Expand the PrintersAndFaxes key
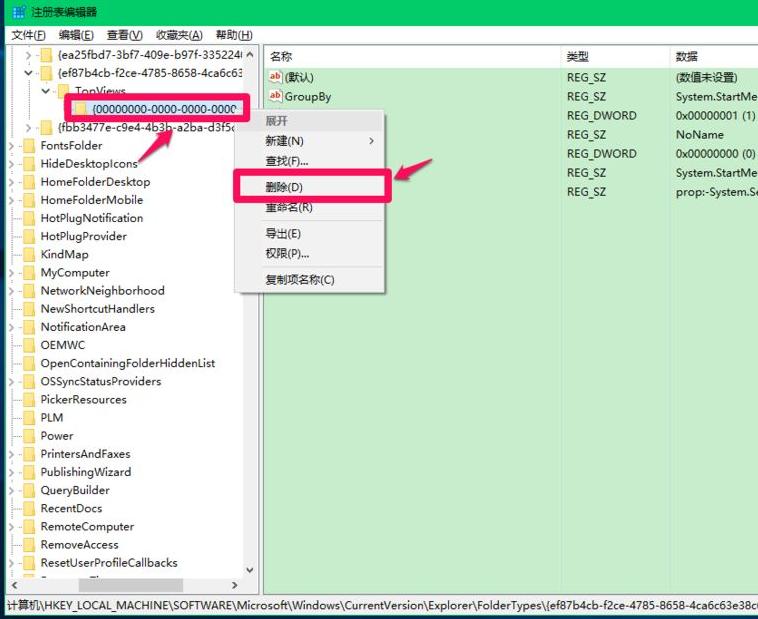 coord(11,454)
